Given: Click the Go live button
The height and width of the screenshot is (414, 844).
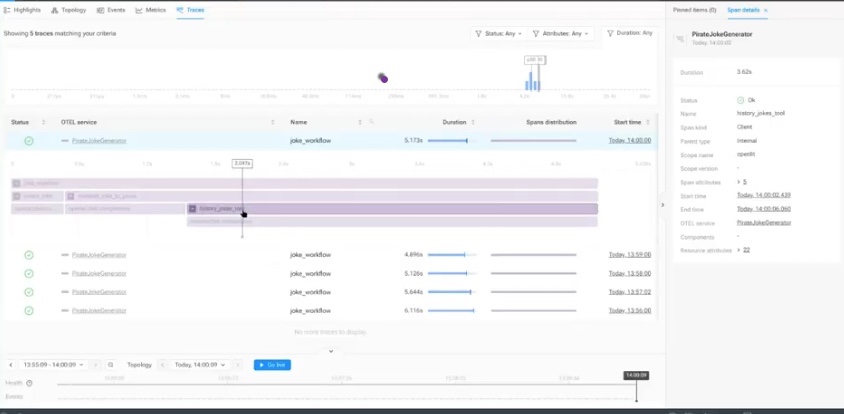Looking at the screenshot, I should click(x=272, y=365).
